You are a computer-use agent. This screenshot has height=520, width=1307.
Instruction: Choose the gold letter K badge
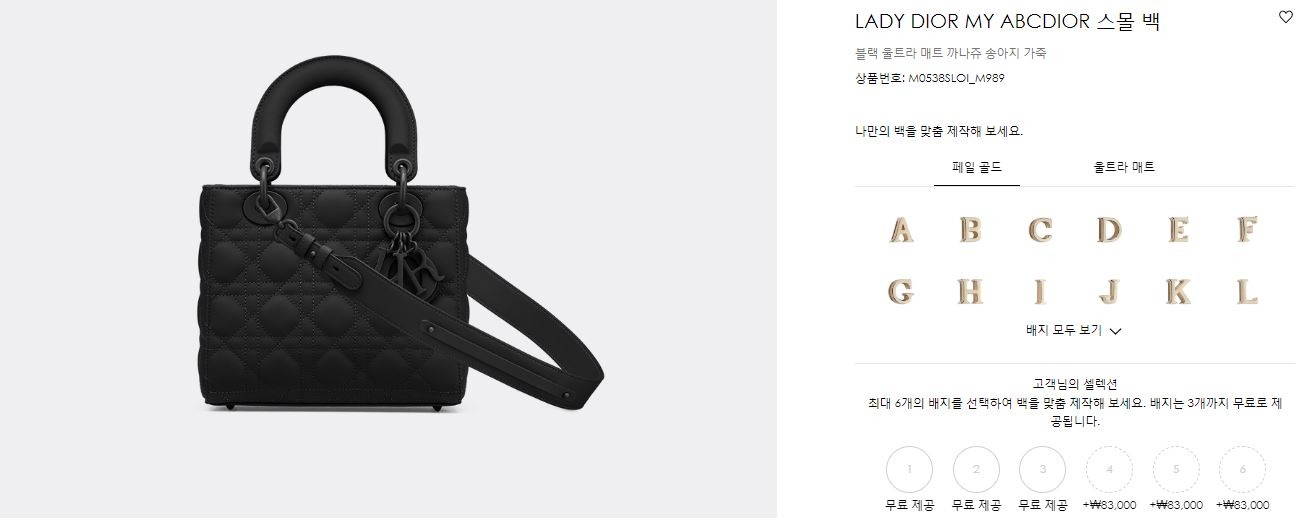coord(1178,292)
